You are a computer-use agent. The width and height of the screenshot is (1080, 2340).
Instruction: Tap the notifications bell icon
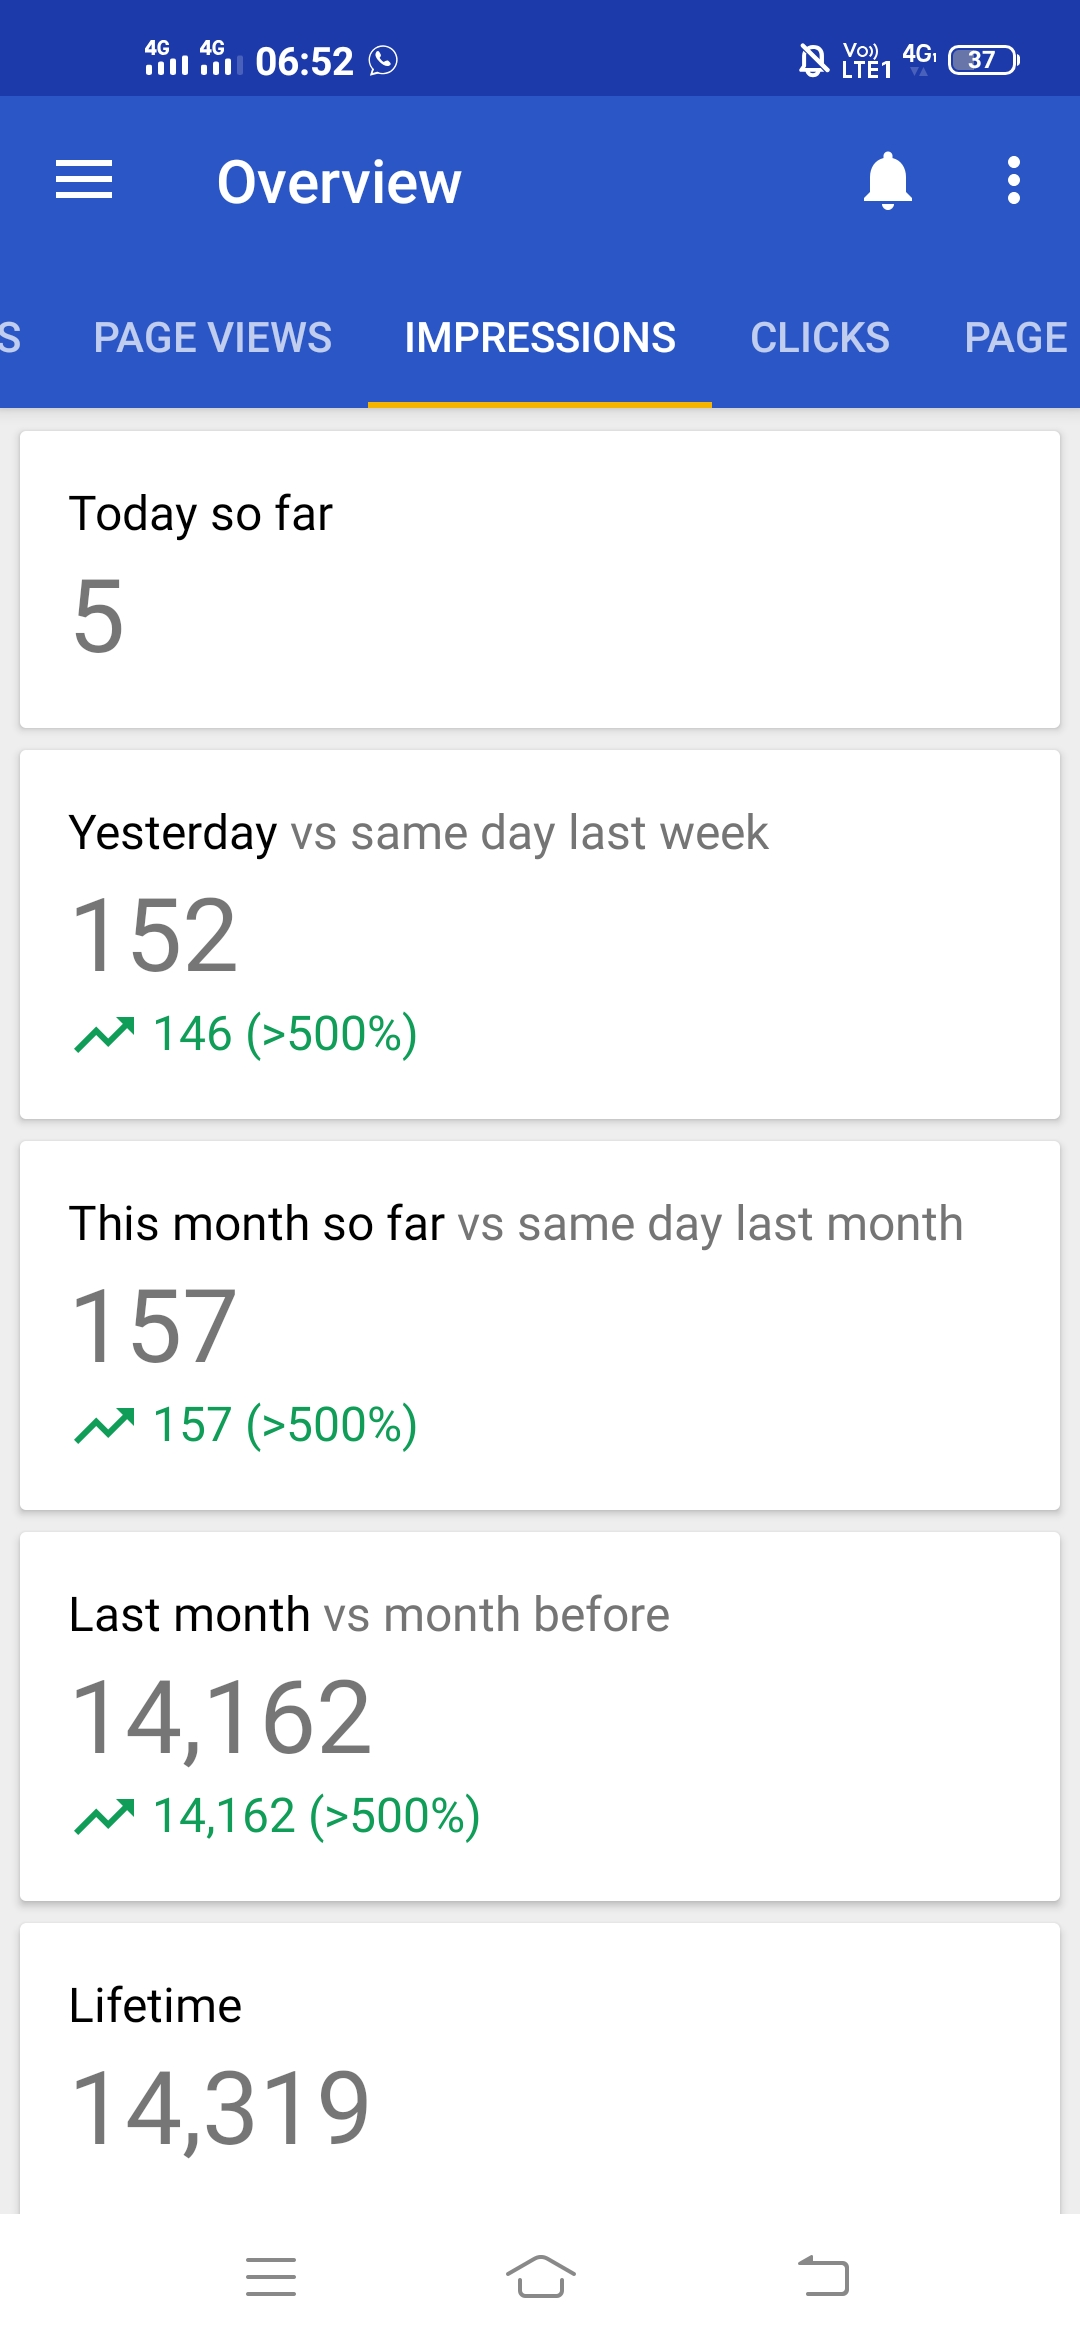[x=887, y=181]
